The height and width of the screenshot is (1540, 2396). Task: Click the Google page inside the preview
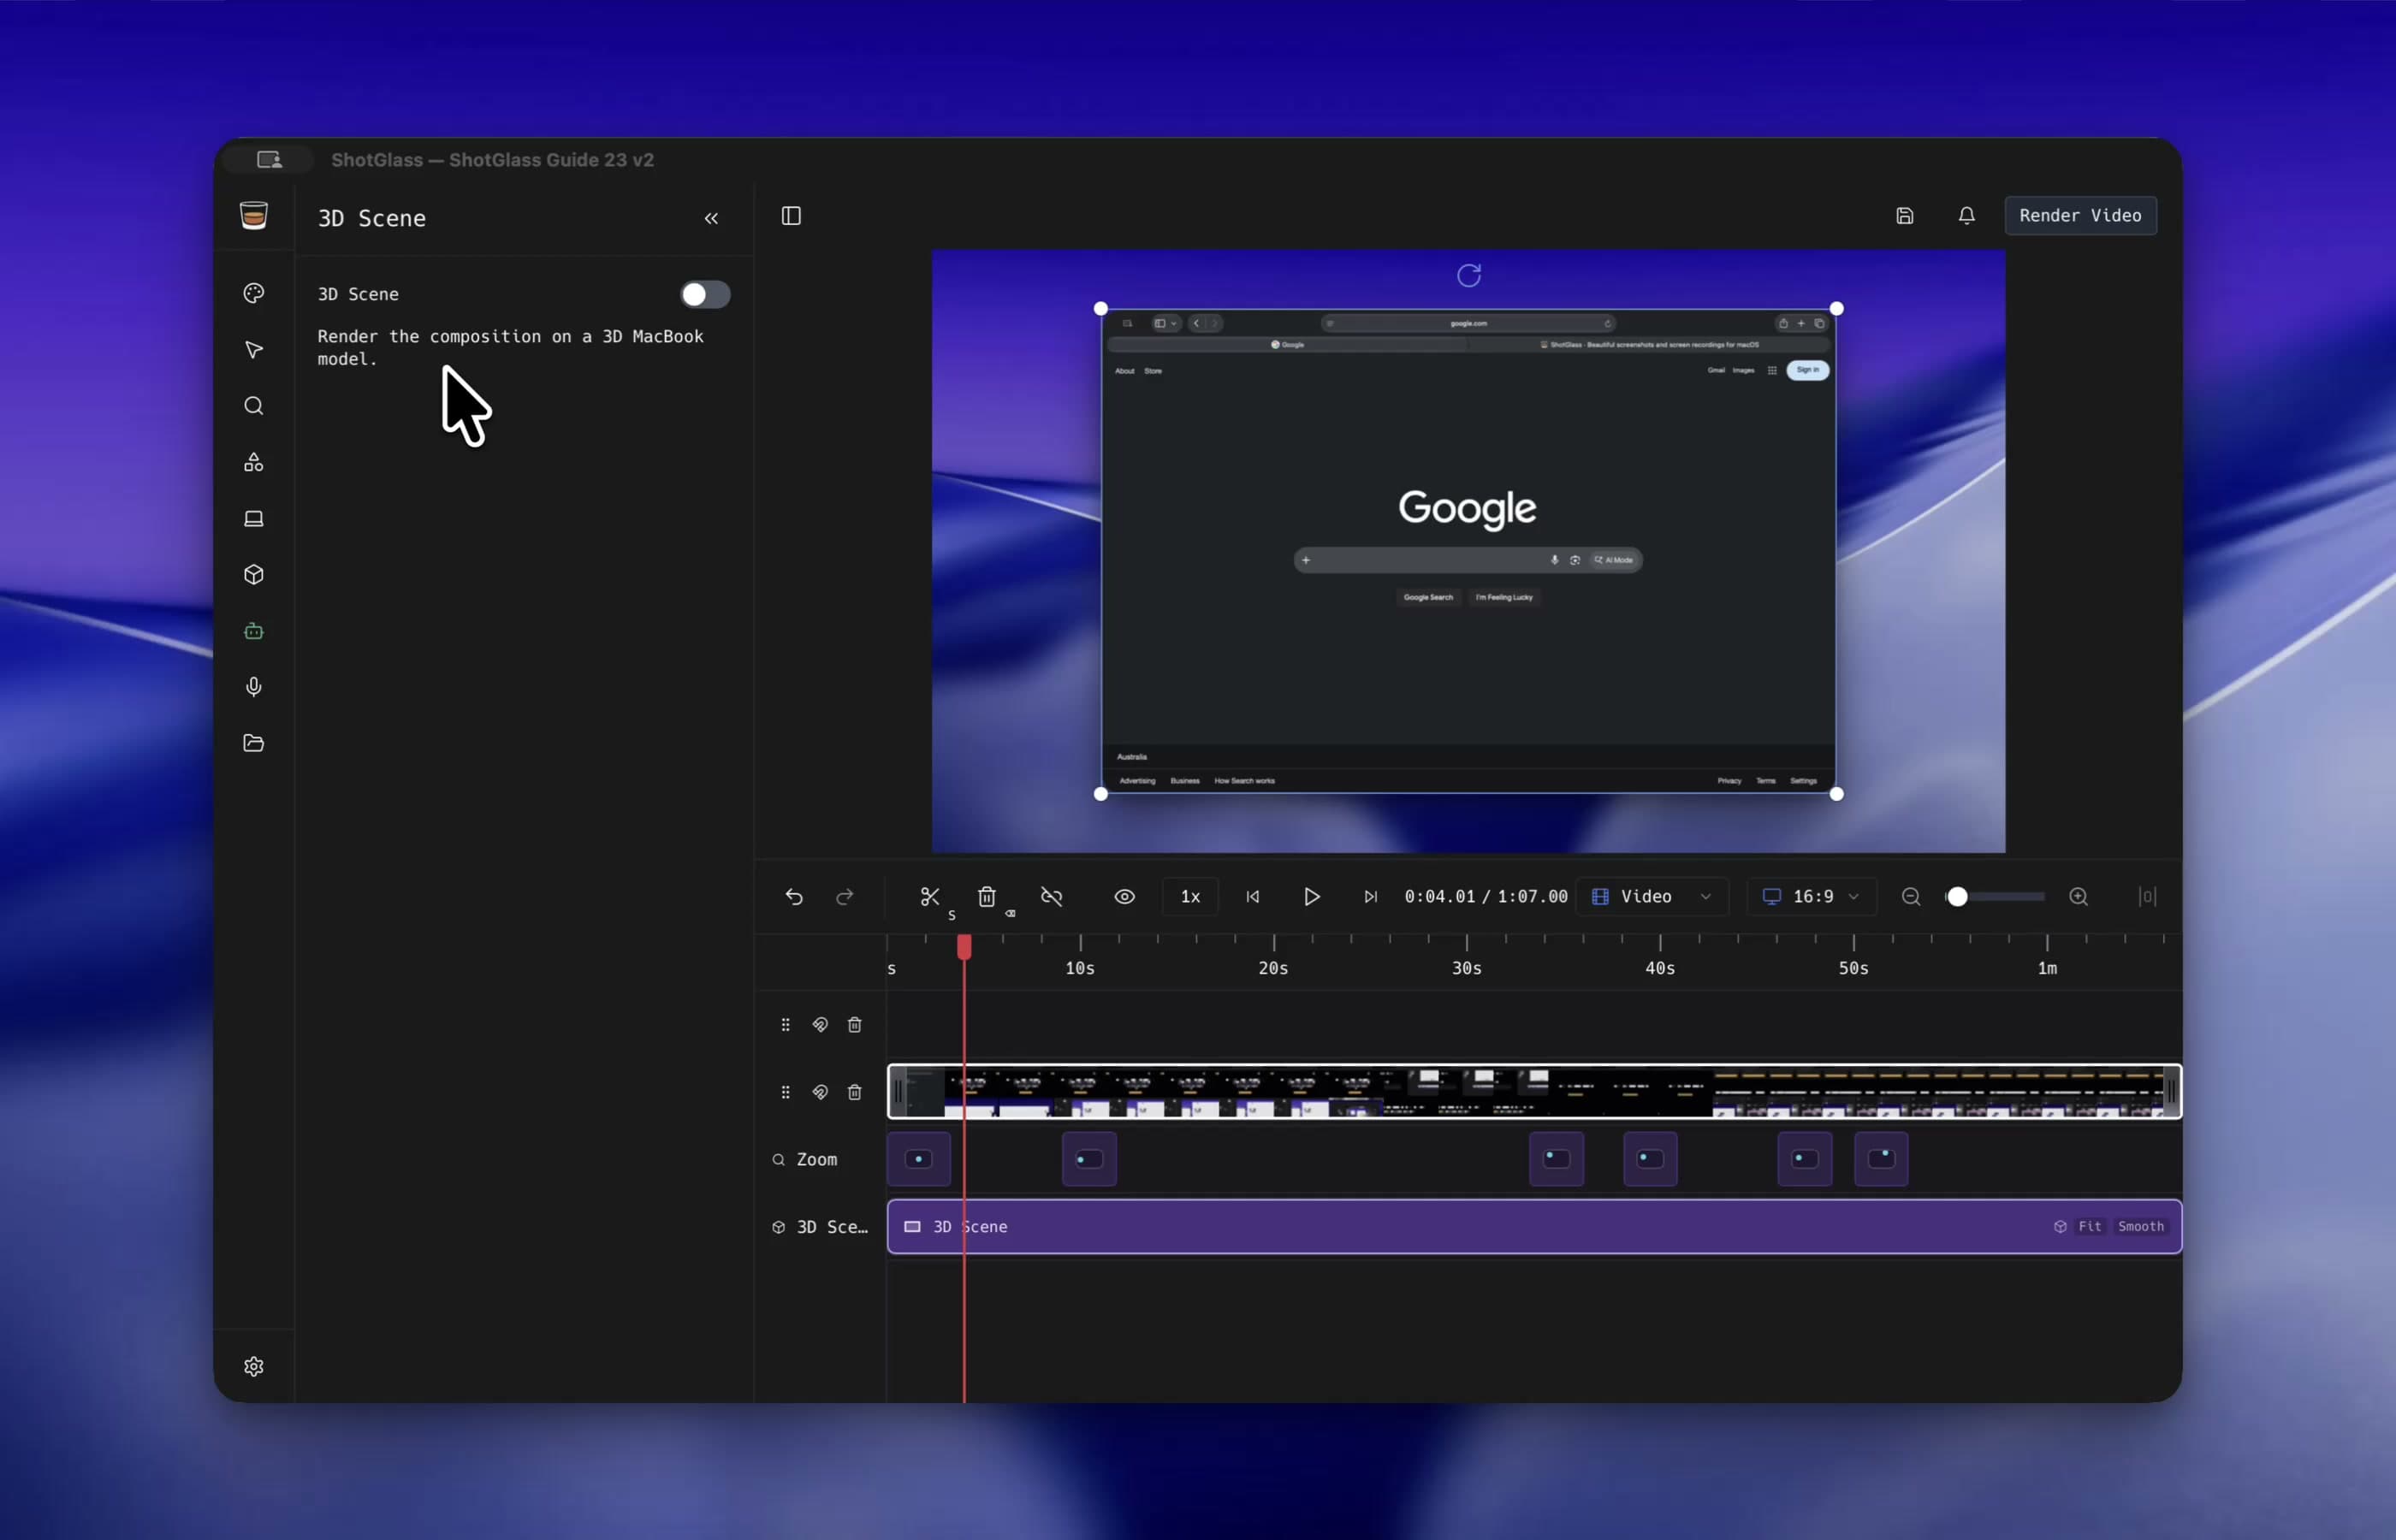pos(1468,551)
